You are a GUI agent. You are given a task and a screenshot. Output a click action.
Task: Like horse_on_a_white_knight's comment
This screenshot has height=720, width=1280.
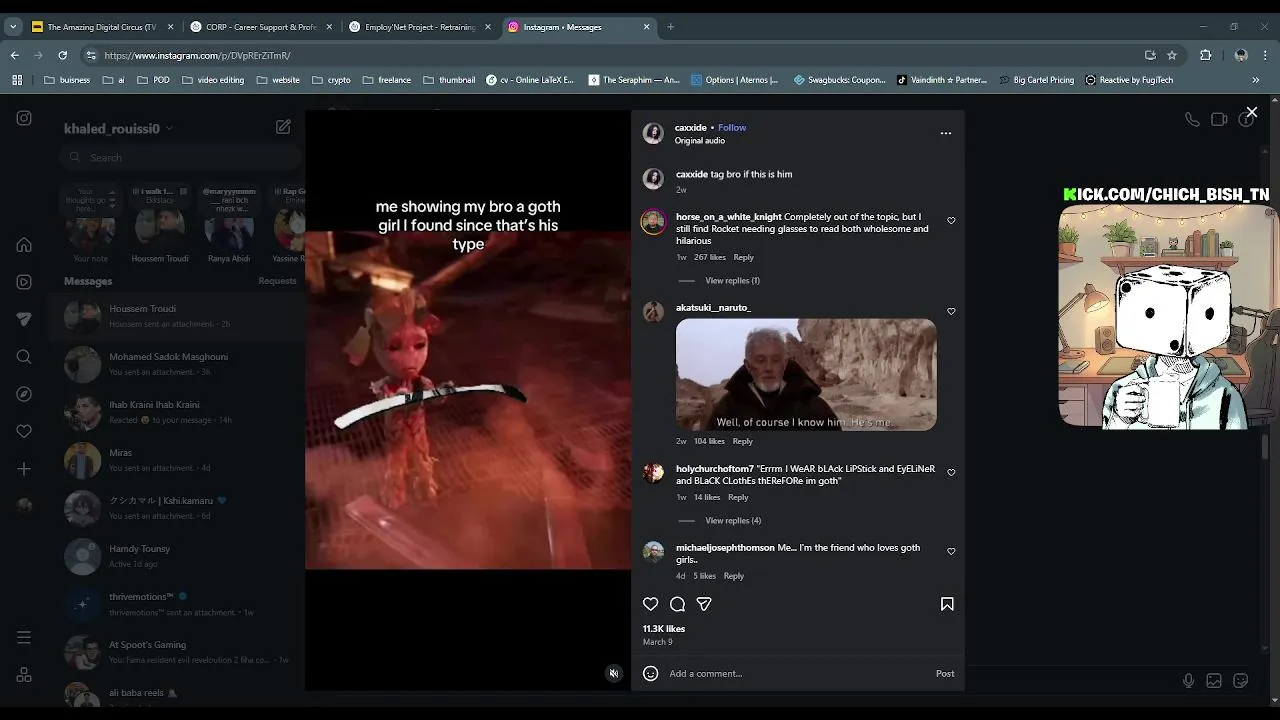coord(951,221)
